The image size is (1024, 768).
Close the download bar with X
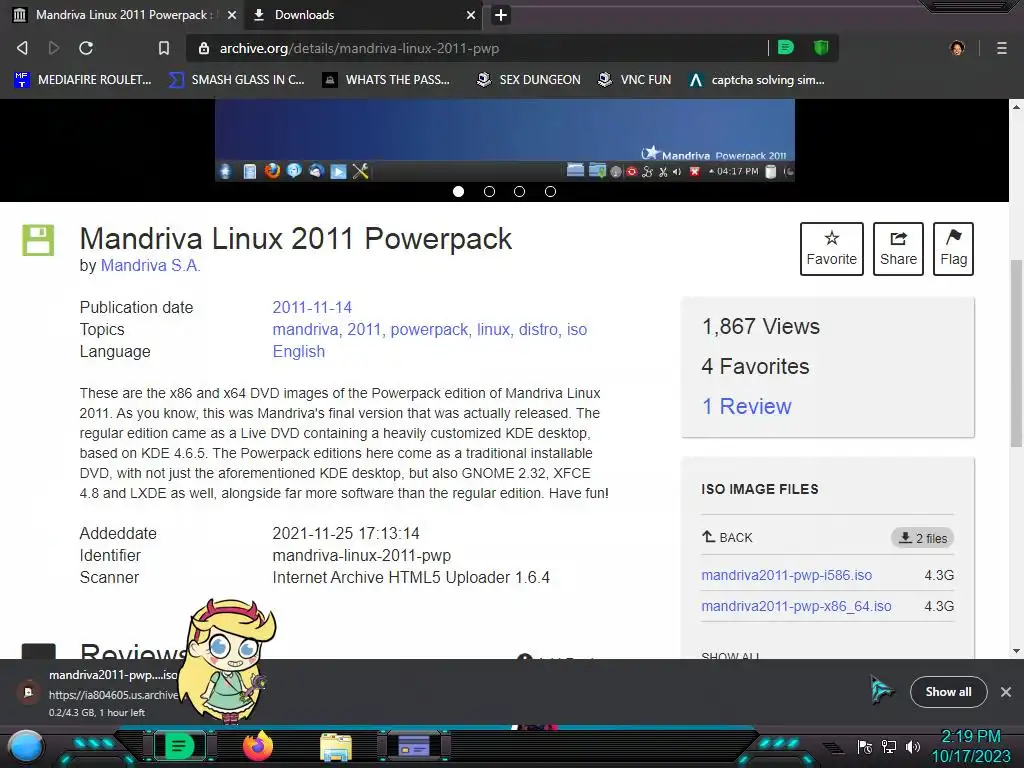click(1006, 692)
